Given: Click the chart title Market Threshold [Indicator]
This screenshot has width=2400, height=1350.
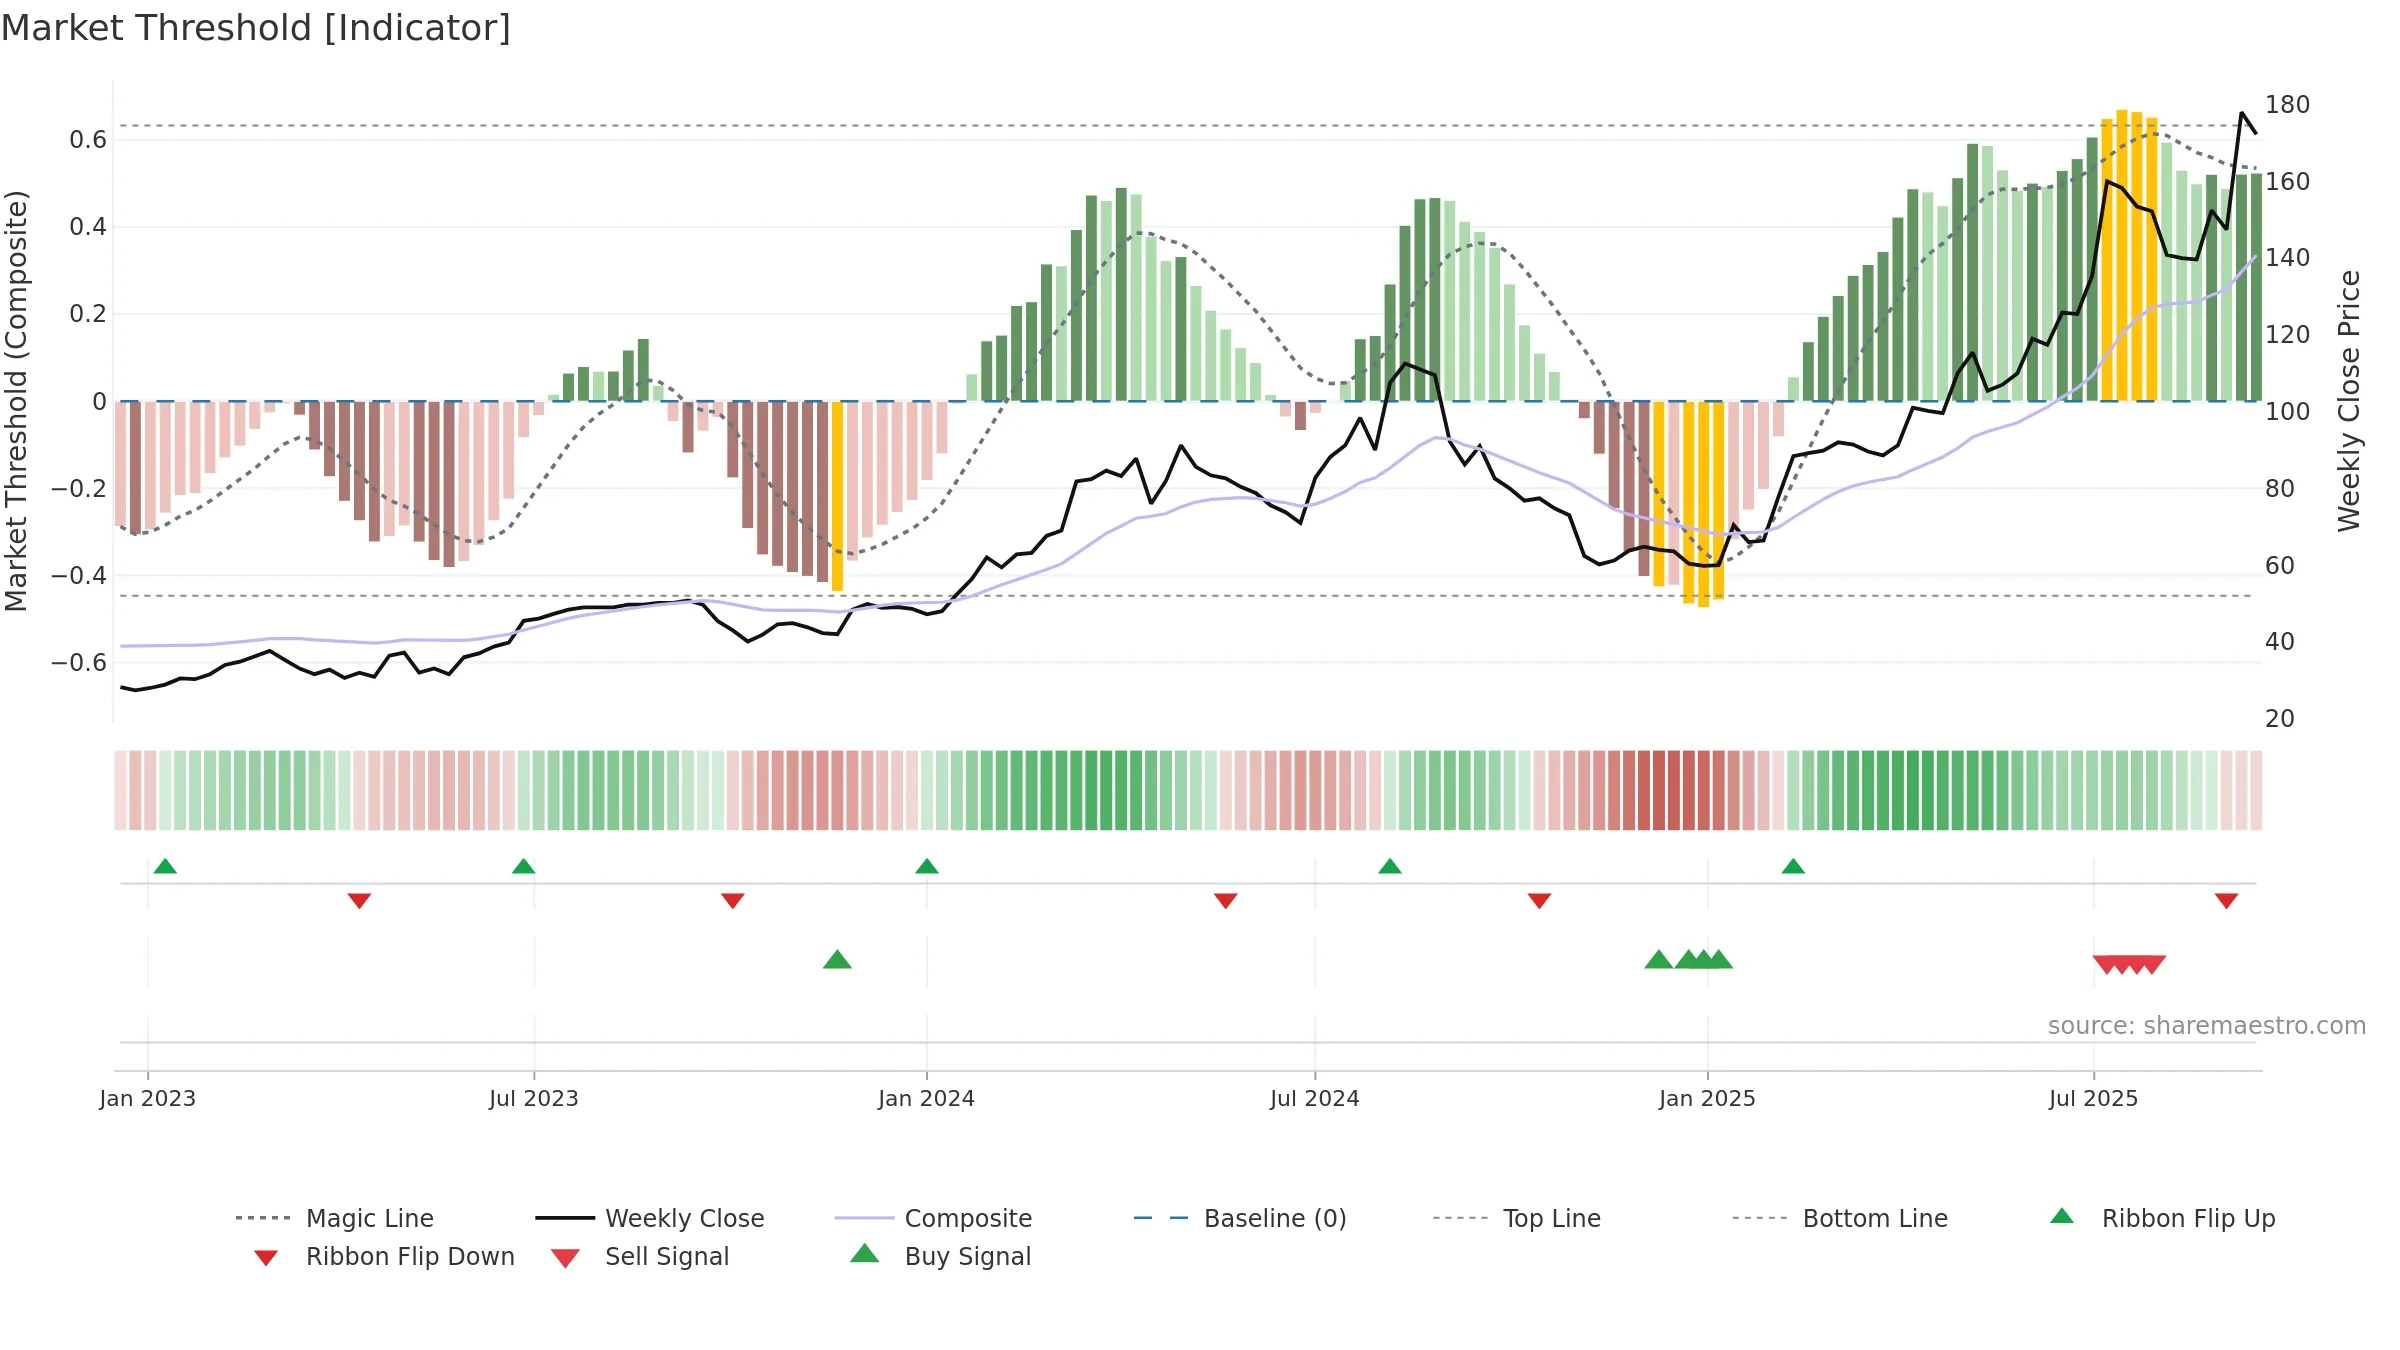Looking at the screenshot, I should click(x=256, y=28).
